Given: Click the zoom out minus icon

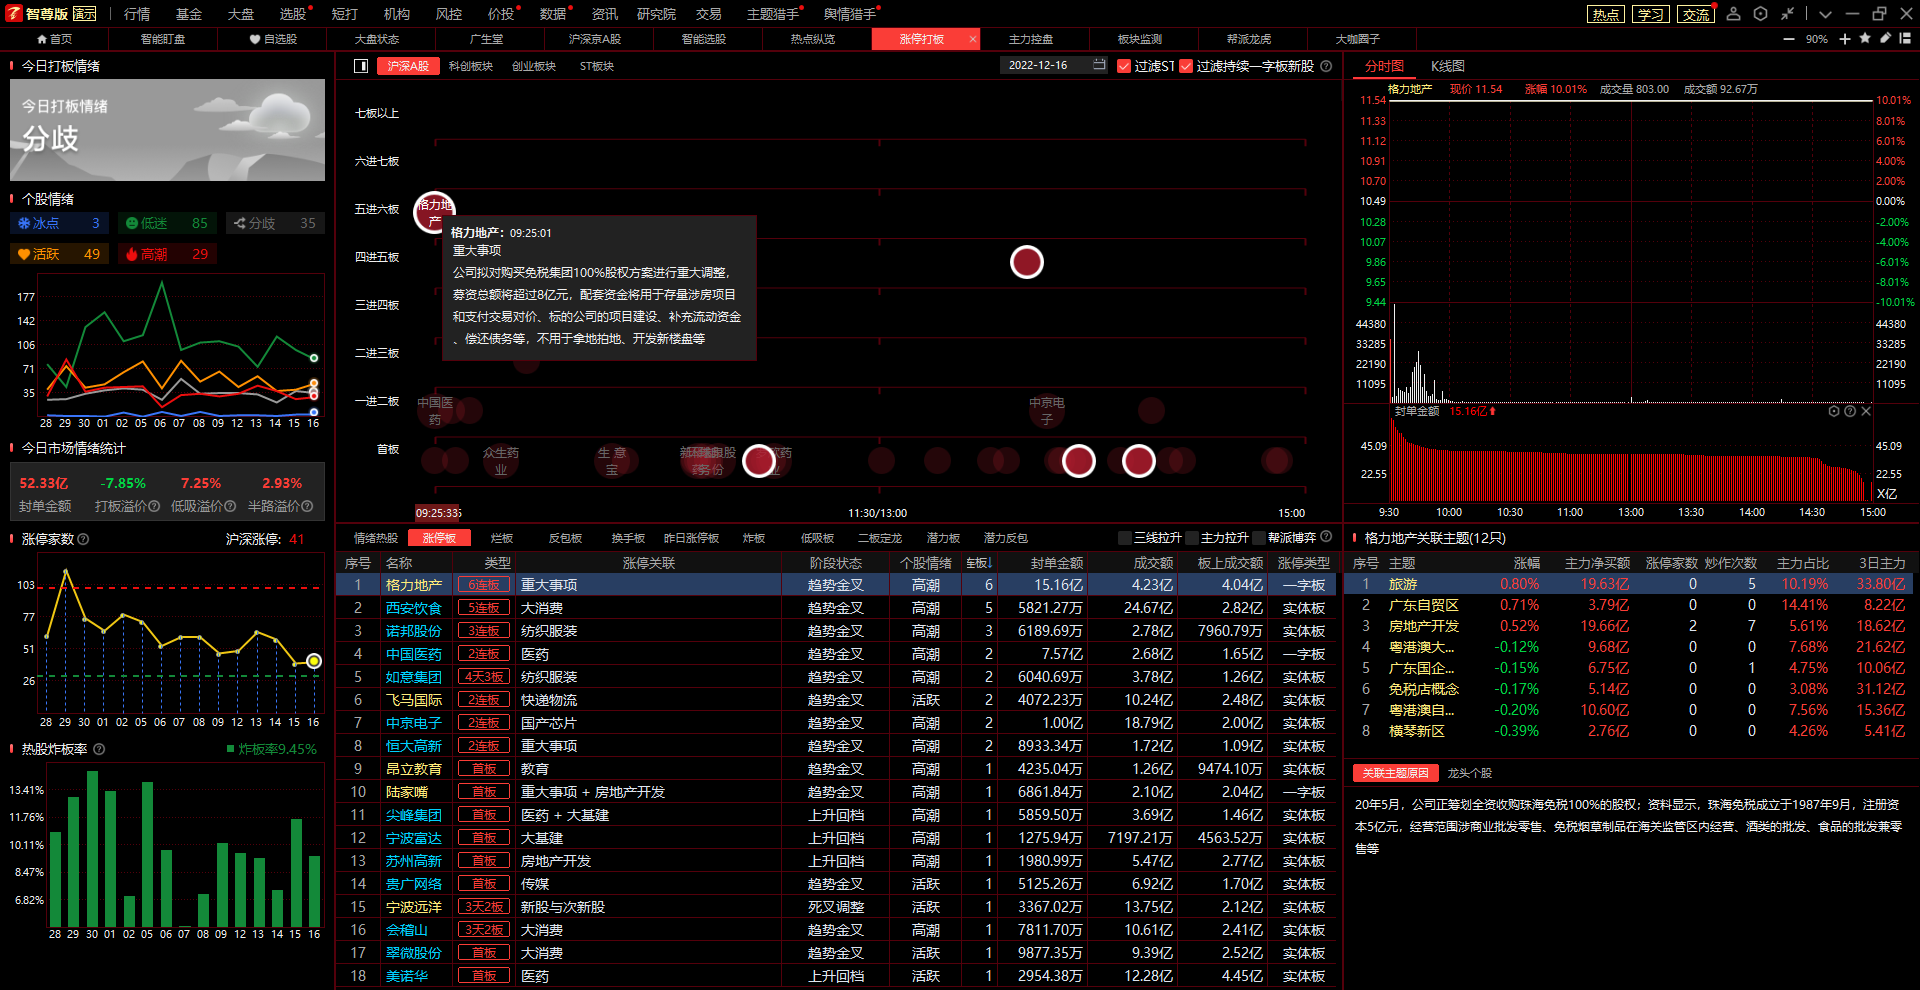Looking at the screenshot, I should (1789, 39).
